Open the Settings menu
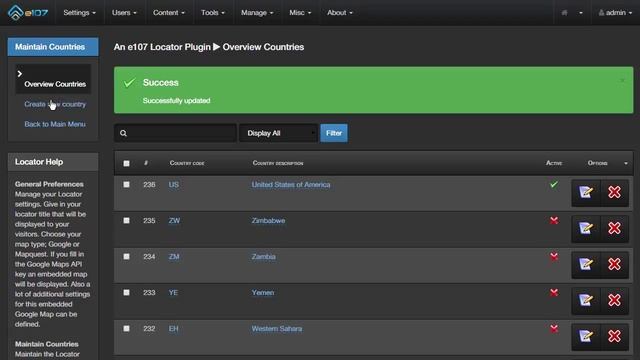 pos(80,13)
